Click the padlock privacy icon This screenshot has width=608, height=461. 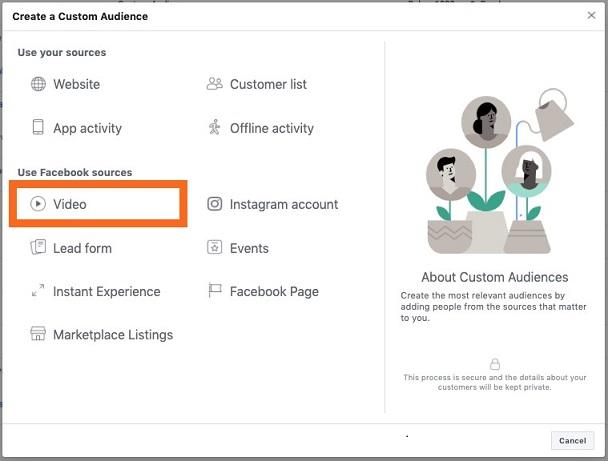coord(495,365)
